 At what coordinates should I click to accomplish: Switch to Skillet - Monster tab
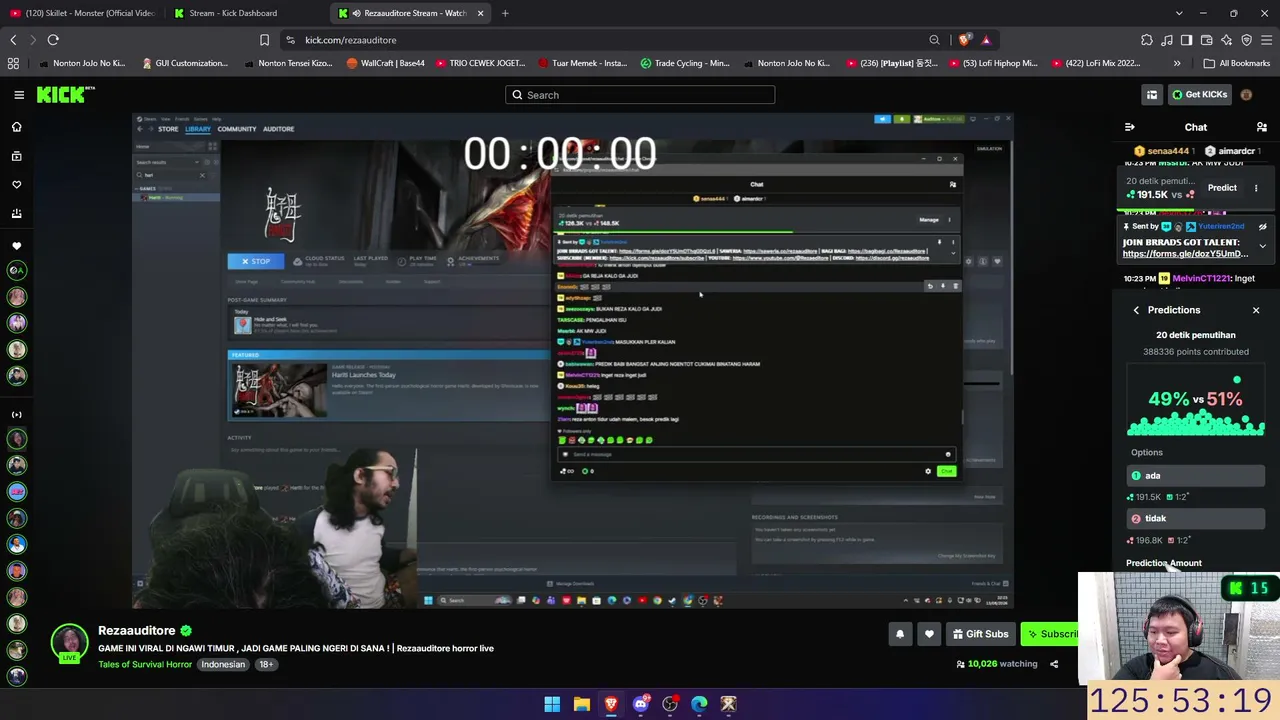(83, 13)
